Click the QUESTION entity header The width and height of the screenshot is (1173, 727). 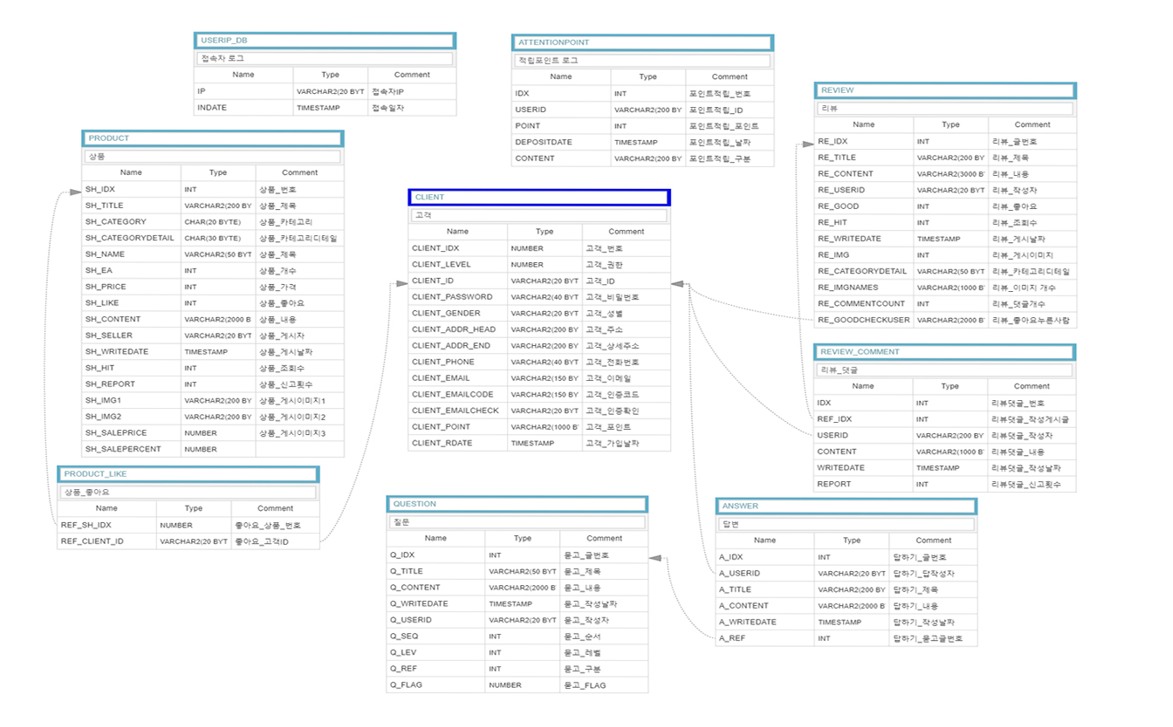click(x=517, y=503)
